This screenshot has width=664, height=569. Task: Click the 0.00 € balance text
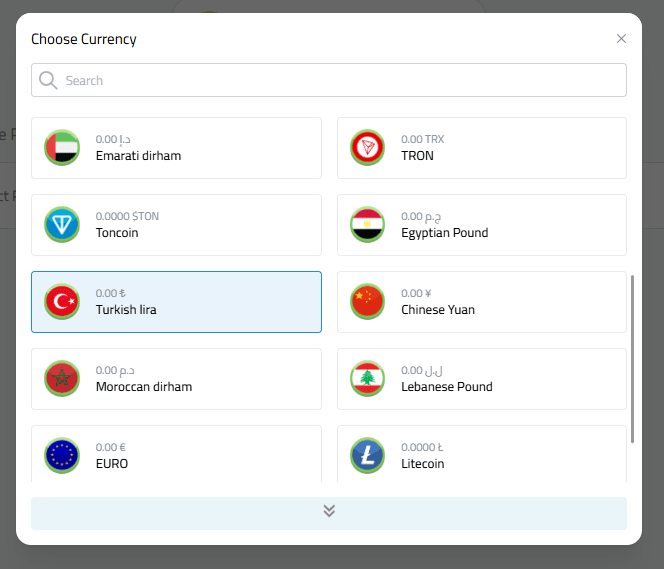click(x=111, y=447)
